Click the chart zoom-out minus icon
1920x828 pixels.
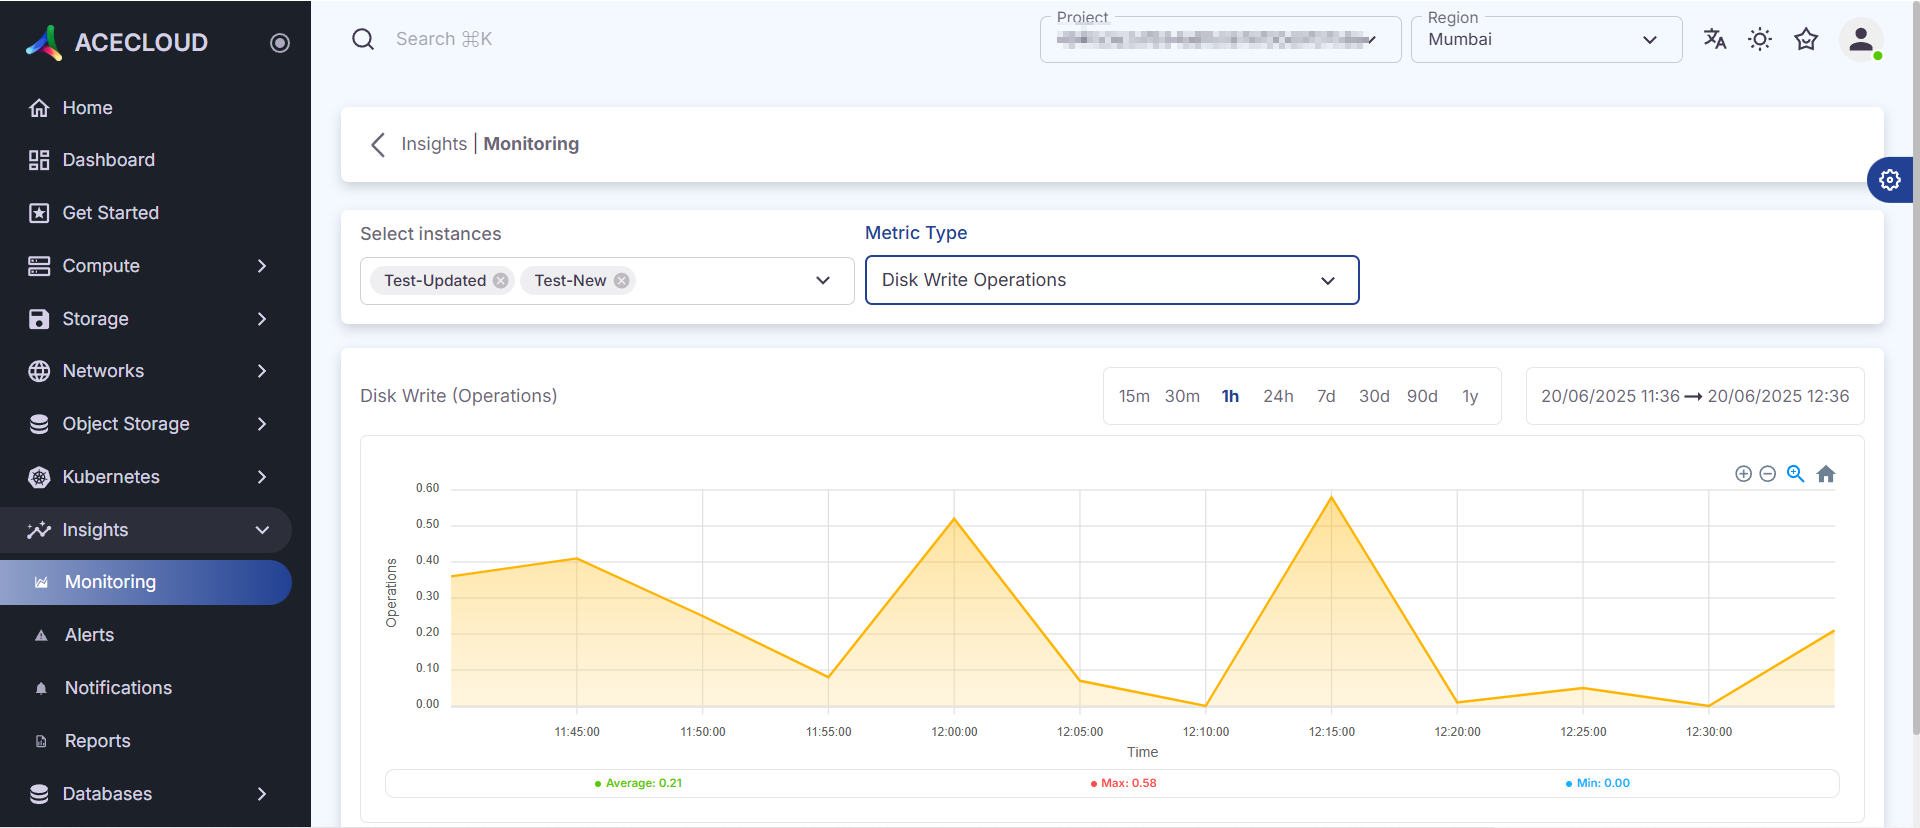pyautogui.click(x=1768, y=474)
